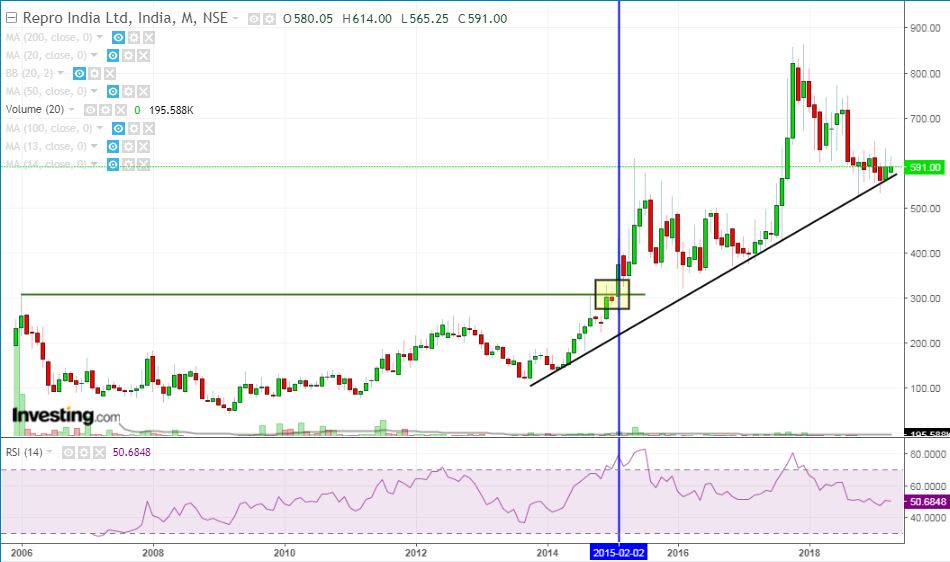Viewport: 950px width, 562px height.
Task: Click the purple 50.6848 RSI axis label
Action: pyautogui.click(x=925, y=501)
